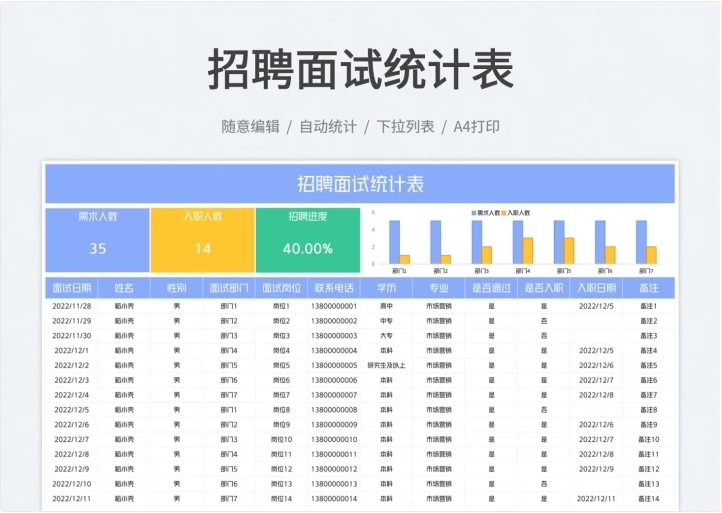Select the 大专 education cell
The image size is (722, 513).
pyautogui.click(x=386, y=335)
